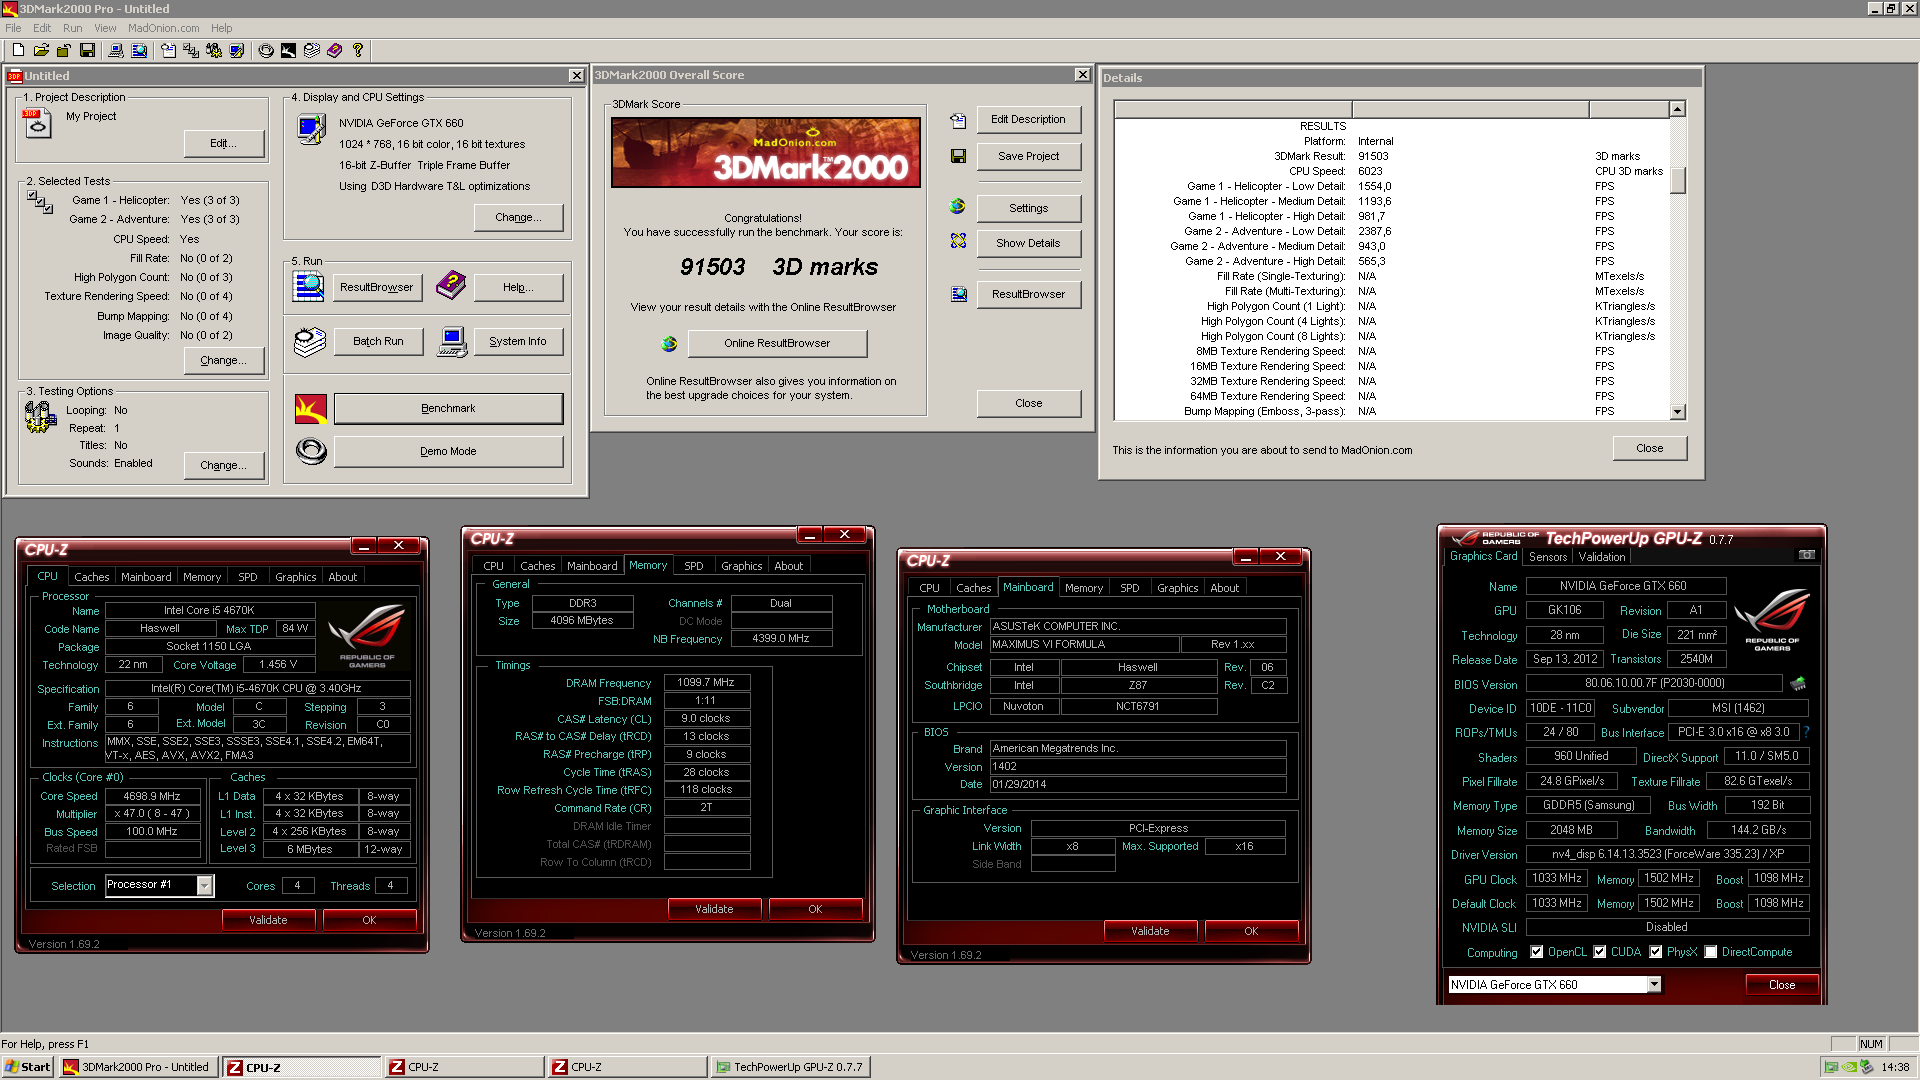
Task: Click the yellow question mark toolbar icon
Action: pyautogui.click(x=358, y=50)
